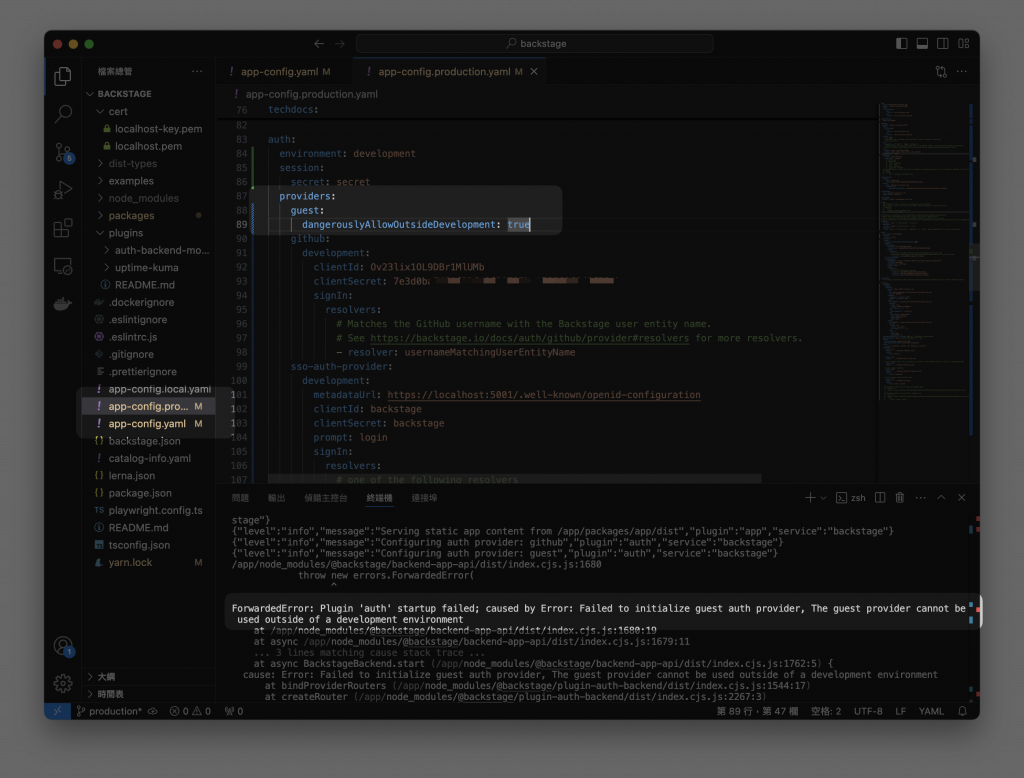Viewport: 1024px width, 778px height.
Task: Change indentation spaces setting
Action: (x=825, y=711)
